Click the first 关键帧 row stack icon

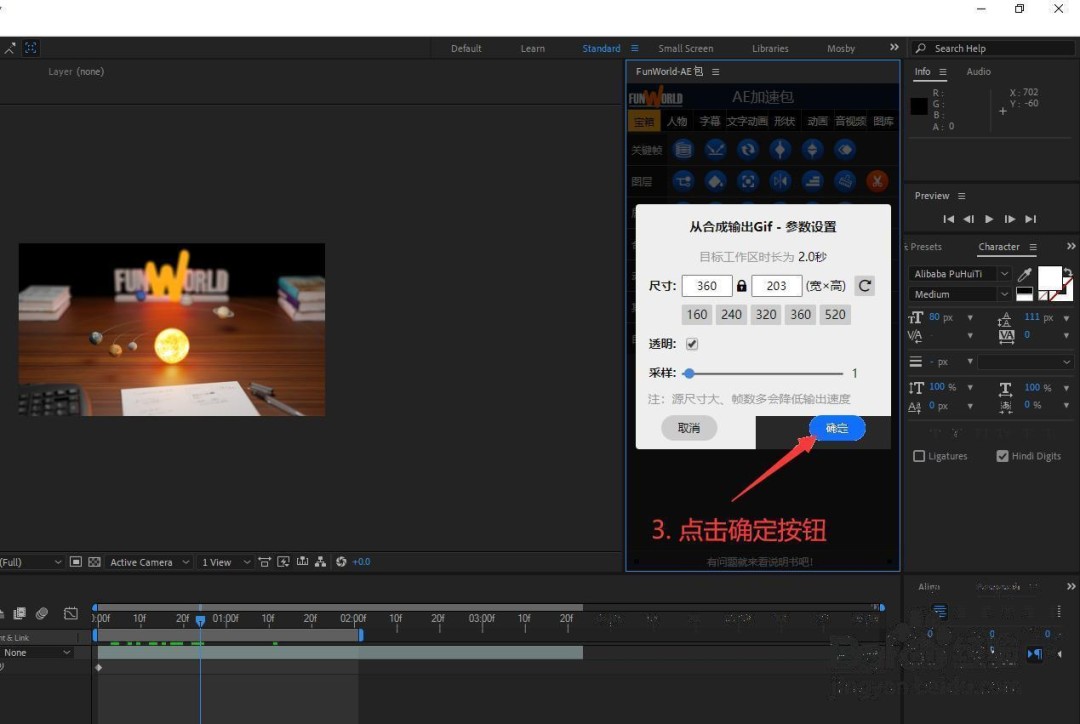click(x=683, y=149)
